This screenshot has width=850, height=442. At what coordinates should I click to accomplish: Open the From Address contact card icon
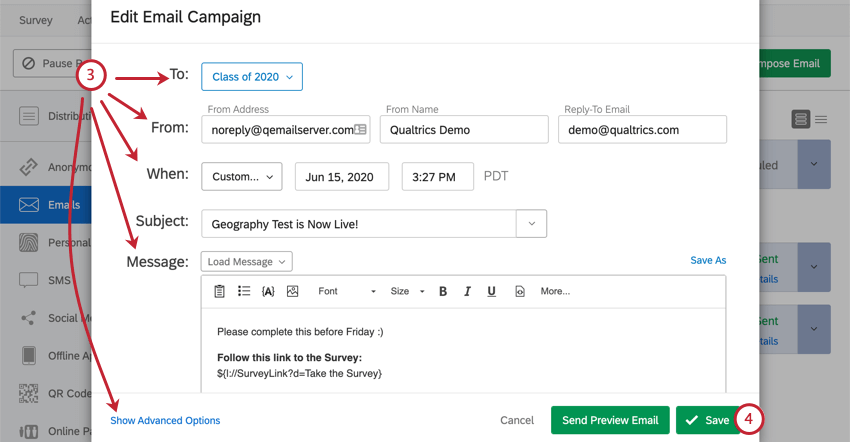pyautogui.click(x=361, y=130)
